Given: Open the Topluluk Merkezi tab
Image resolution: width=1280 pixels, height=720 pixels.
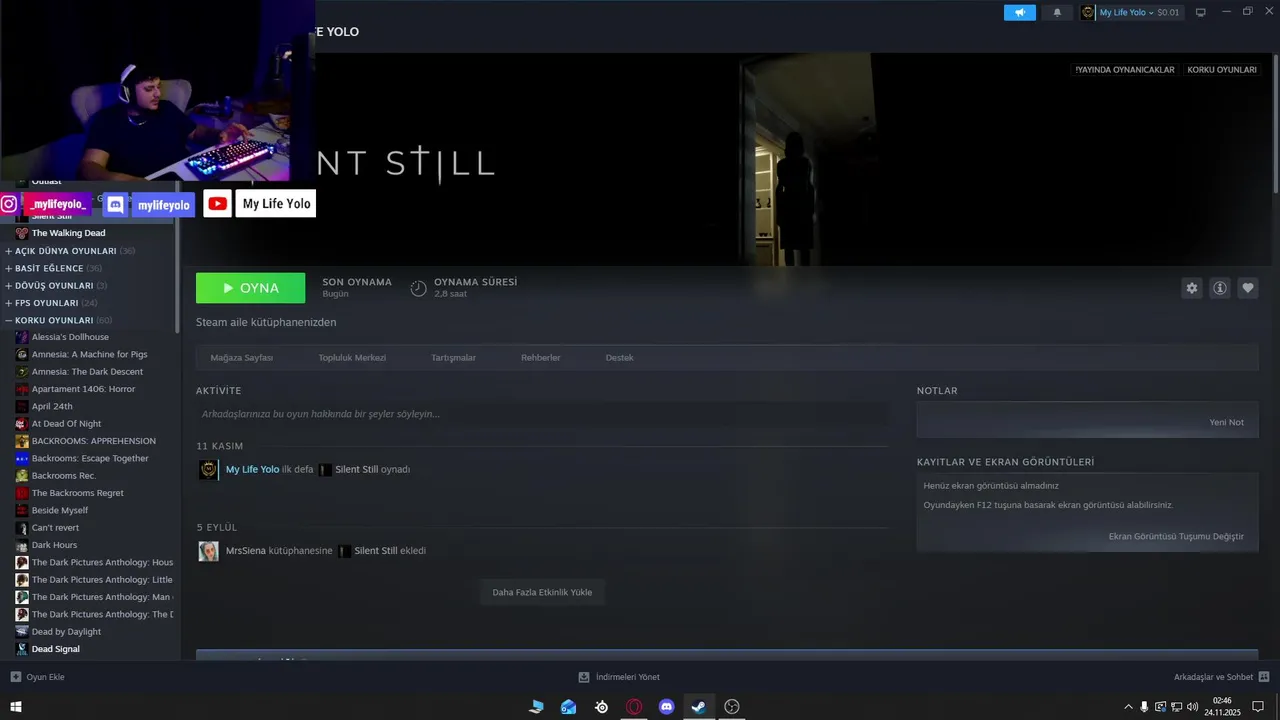Looking at the screenshot, I should point(352,357).
